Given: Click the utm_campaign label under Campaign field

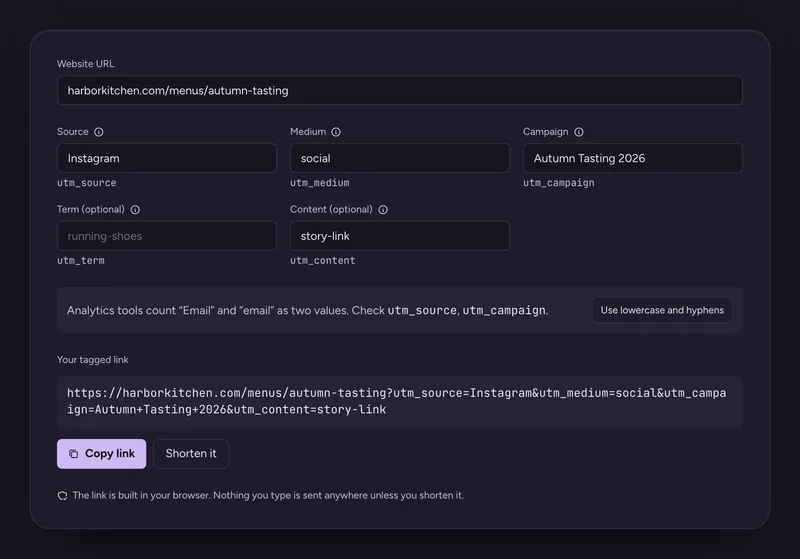Looking at the screenshot, I should [x=559, y=183].
